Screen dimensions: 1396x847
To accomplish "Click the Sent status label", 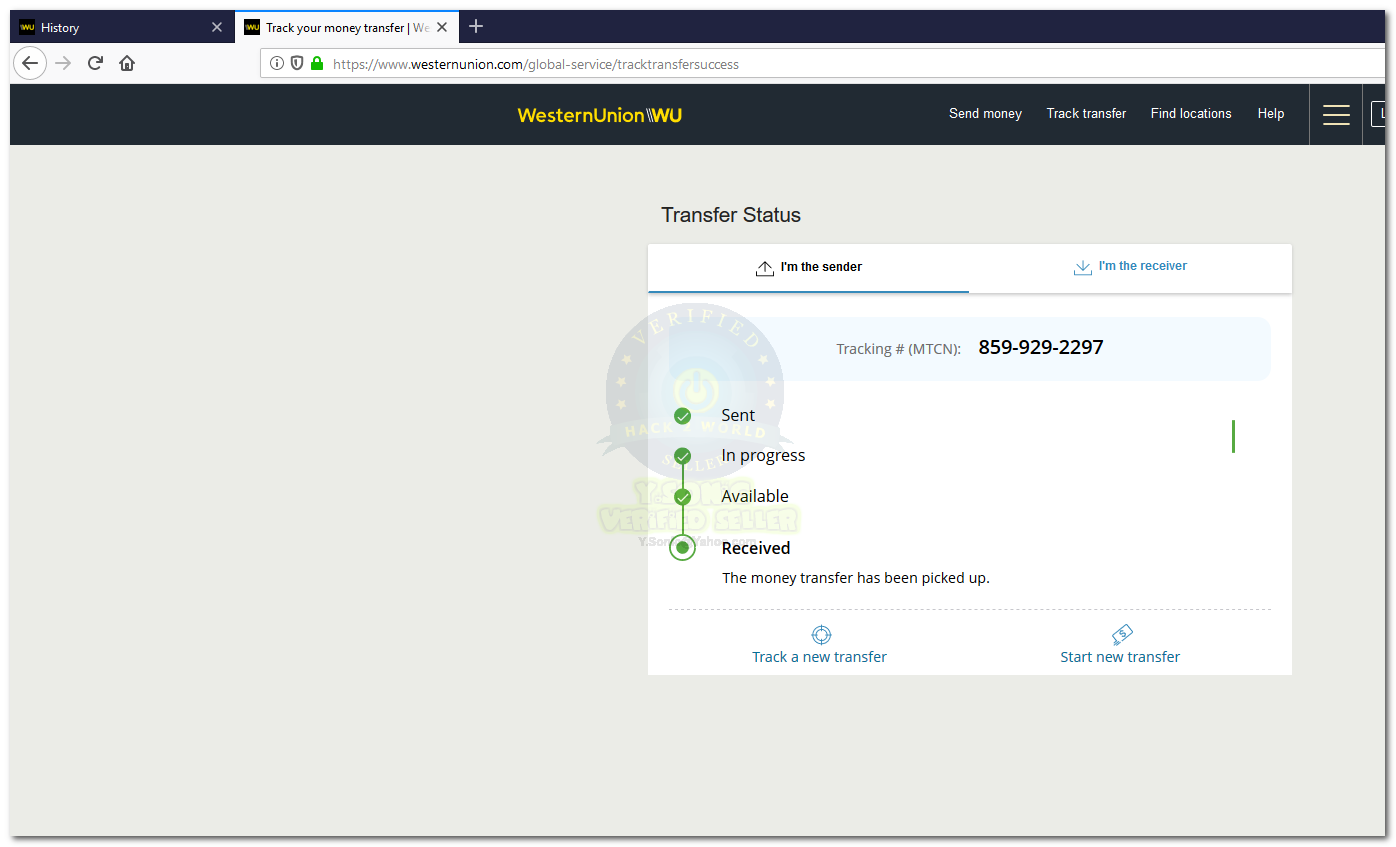I will tap(738, 415).
